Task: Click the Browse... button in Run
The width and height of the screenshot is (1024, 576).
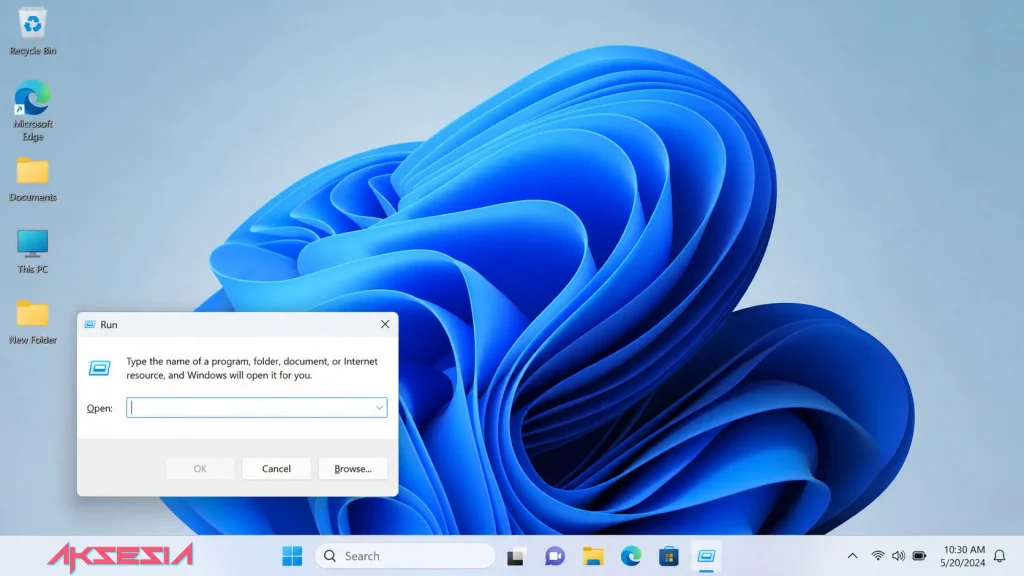Action: point(353,468)
